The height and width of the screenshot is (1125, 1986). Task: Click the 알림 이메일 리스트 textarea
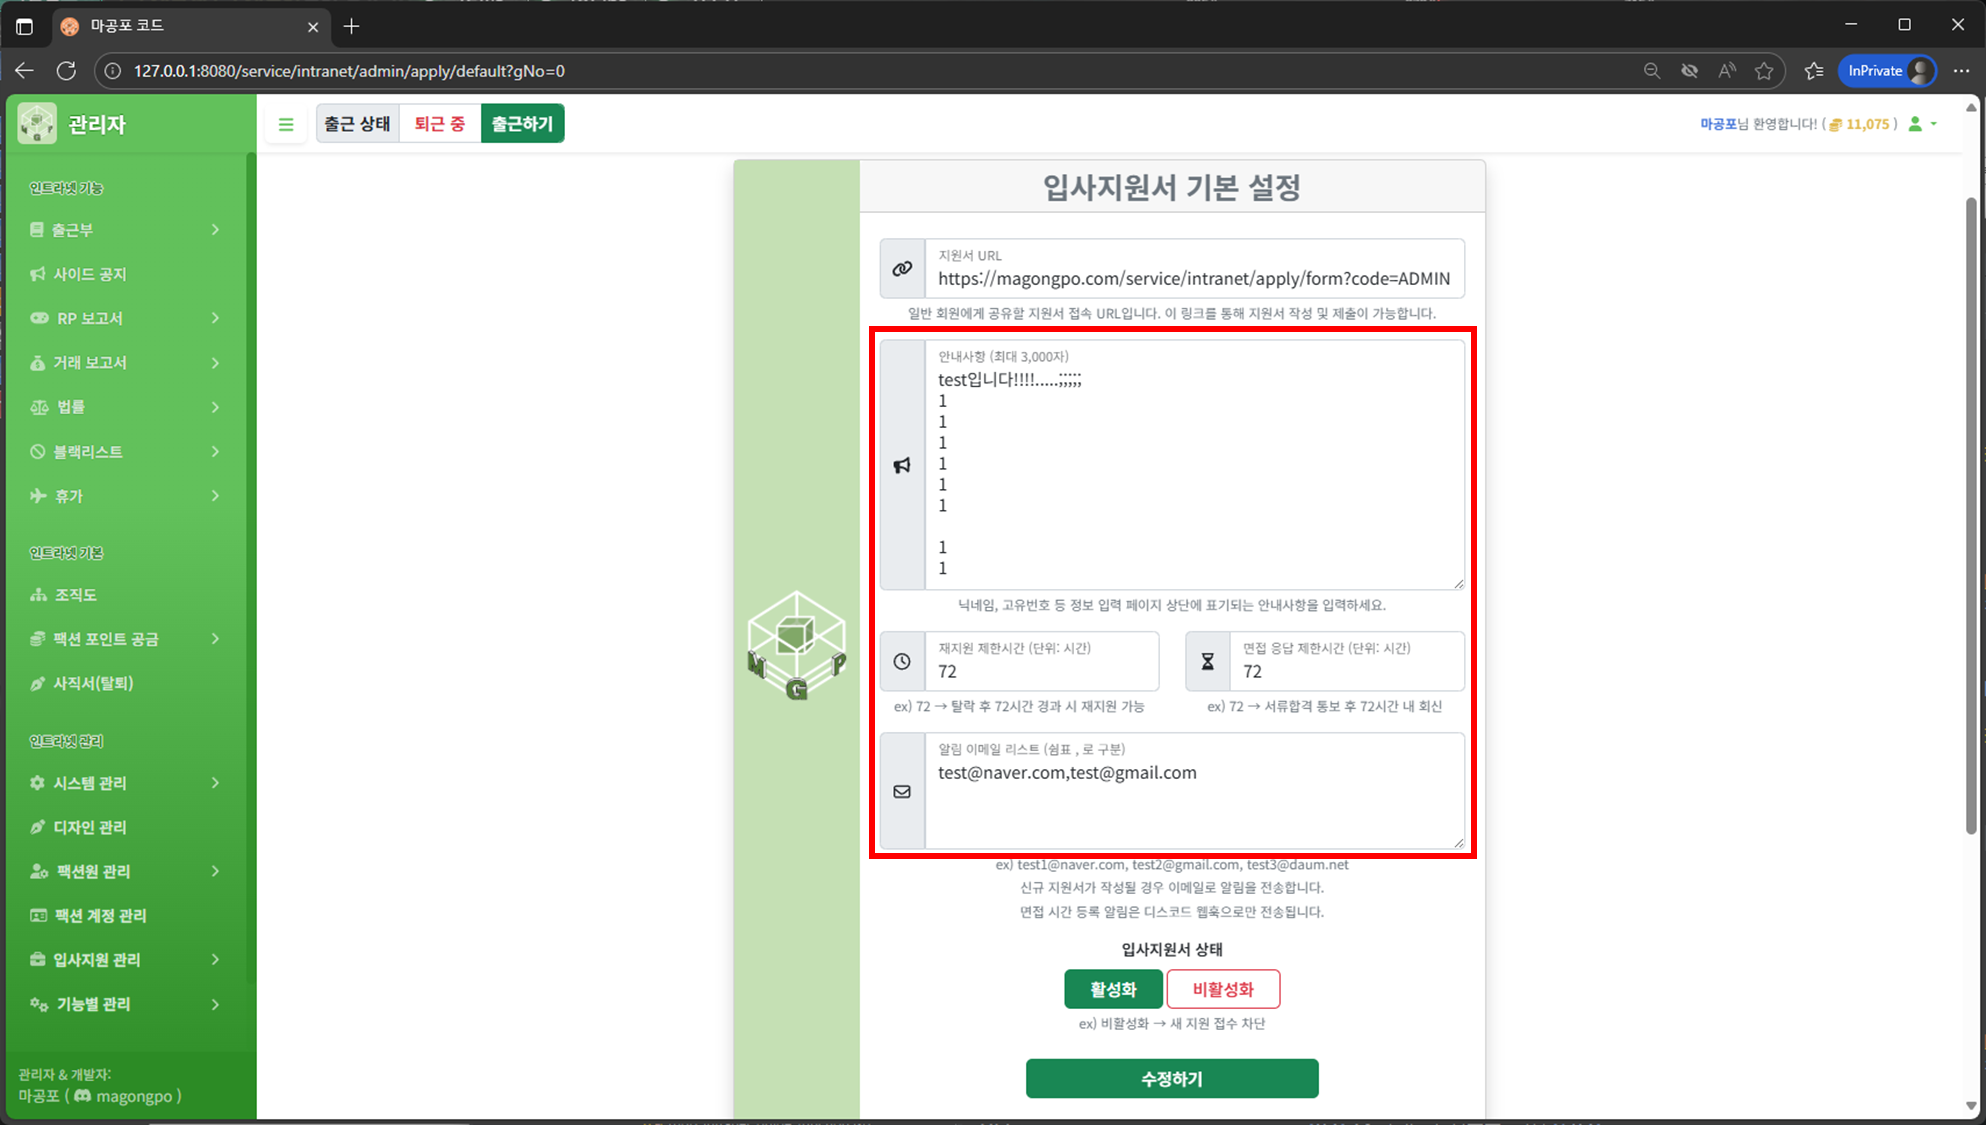coord(1194,792)
